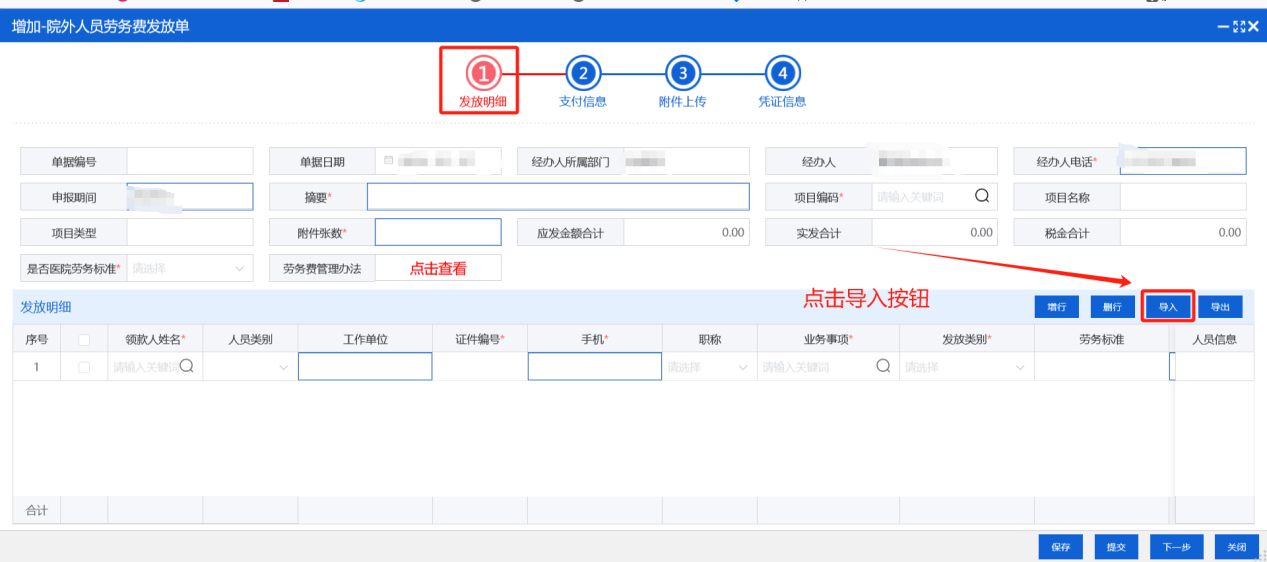This screenshot has width=1267, height=562.
Task: Open the 职称 dropdown in row 1
Action: coord(708,367)
